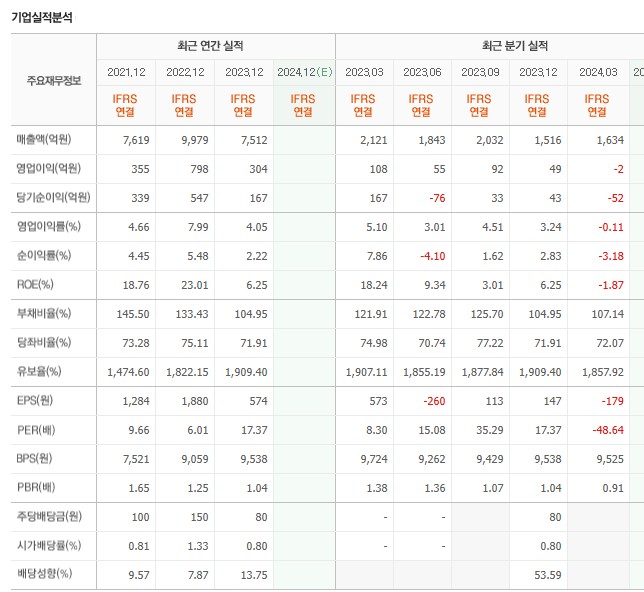The image size is (644, 592).
Task: Click the 영업이익률(%) row label
Action: (48, 226)
